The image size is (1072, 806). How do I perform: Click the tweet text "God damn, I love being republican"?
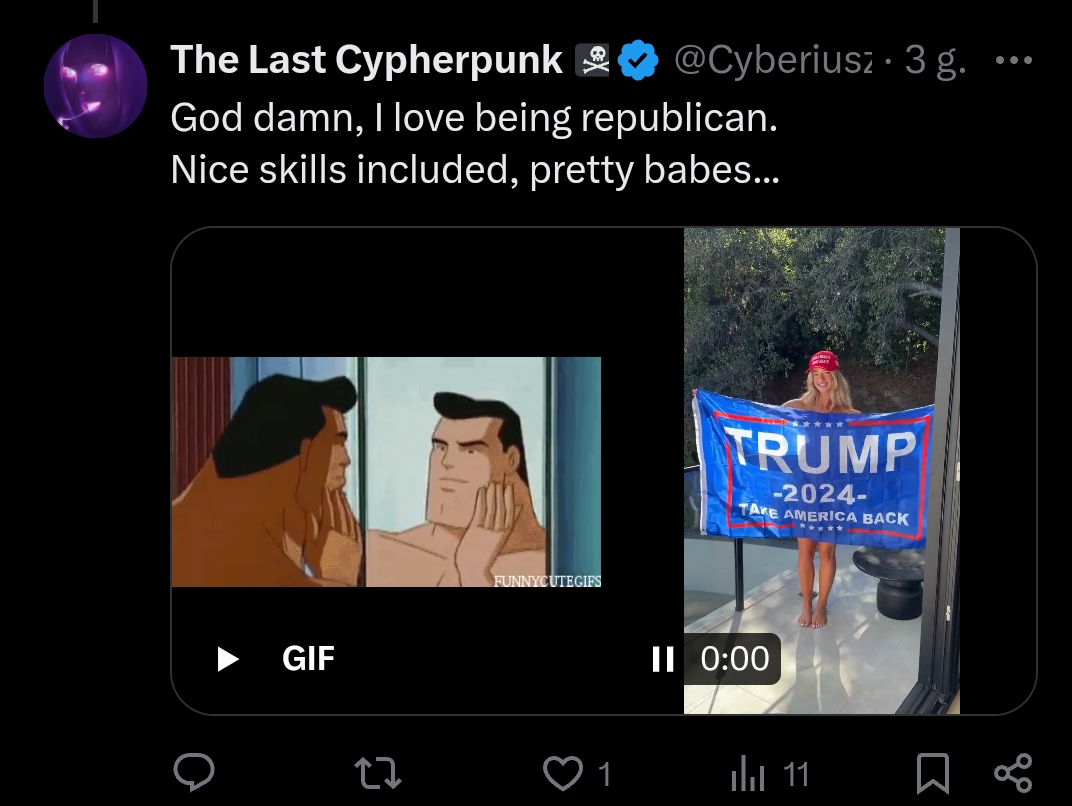pyautogui.click(x=473, y=118)
